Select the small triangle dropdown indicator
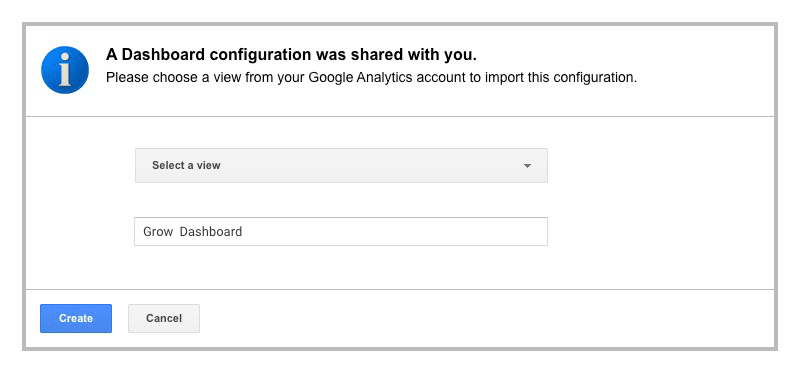This screenshot has width=802, height=373. click(x=527, y=166)
